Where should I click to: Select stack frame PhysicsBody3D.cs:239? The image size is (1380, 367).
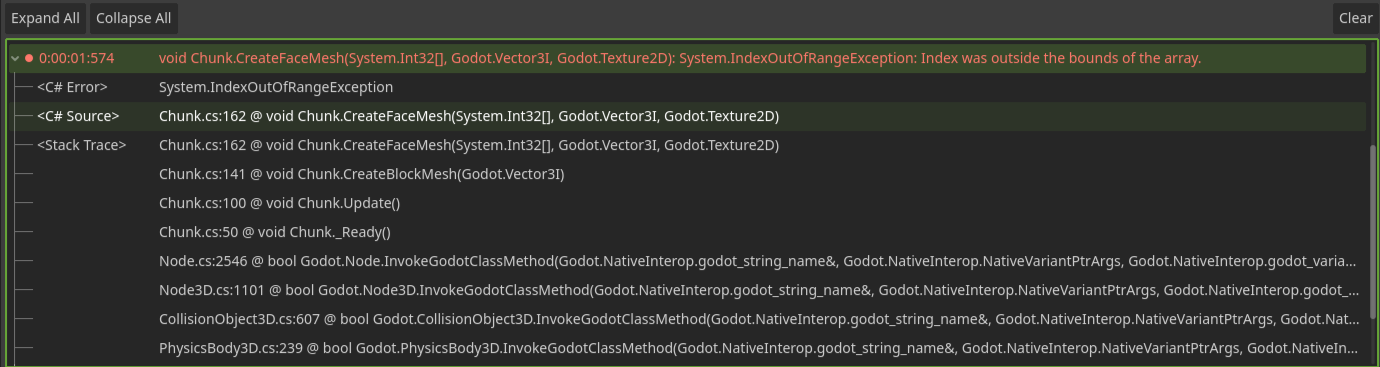coord(759,349)
